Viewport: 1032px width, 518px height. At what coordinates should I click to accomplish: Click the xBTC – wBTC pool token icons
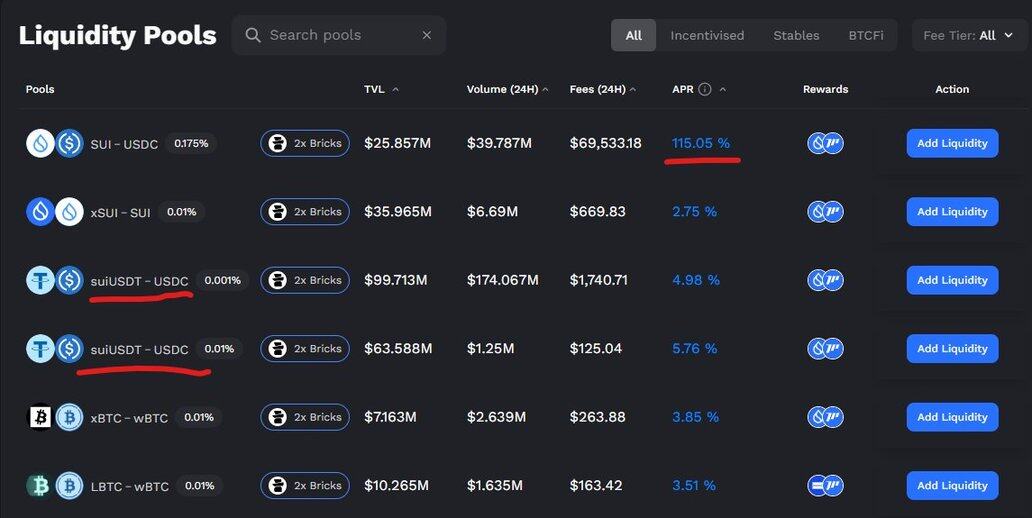54,417
